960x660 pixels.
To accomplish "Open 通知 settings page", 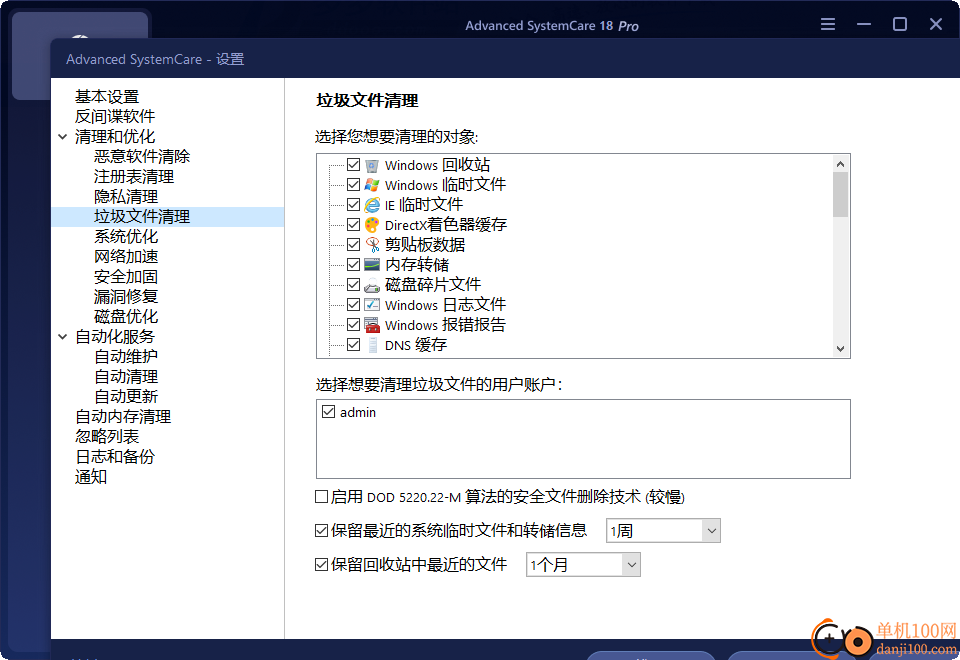I will 91,477.
